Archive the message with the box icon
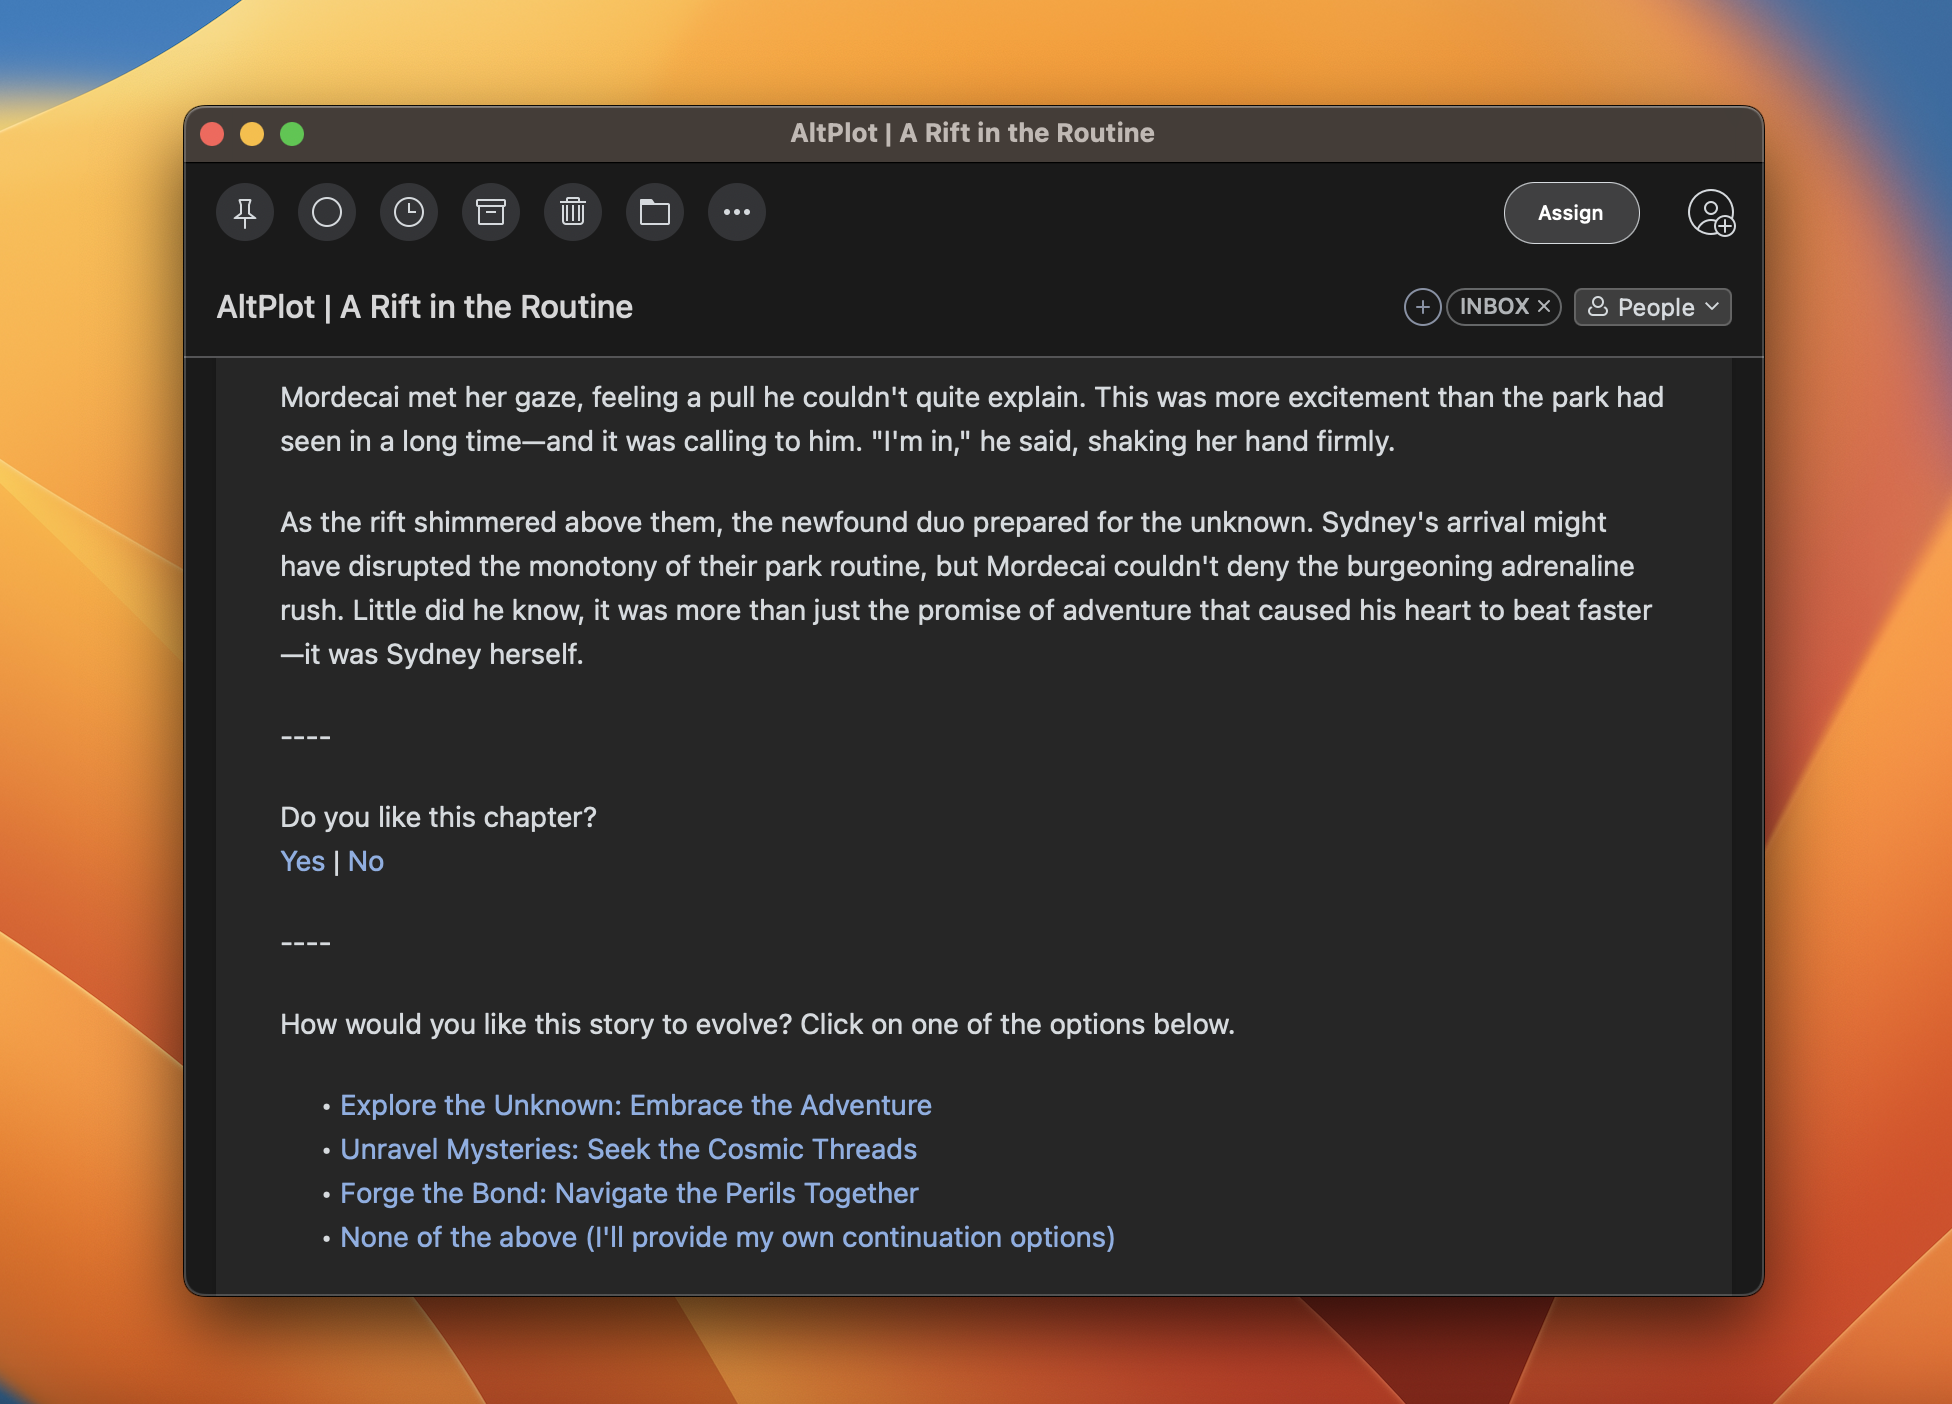 tap(491, 212)
